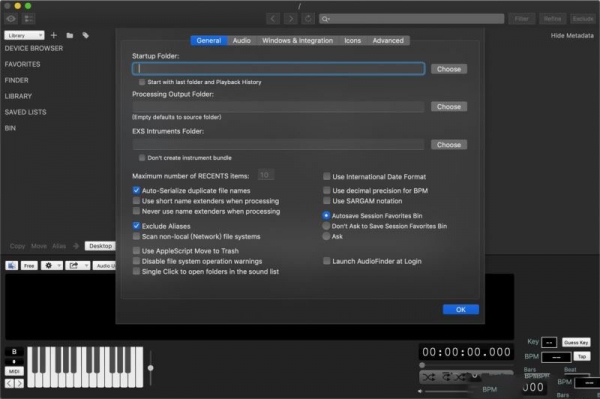Click Choose for EXS Instruments Folder
600x399 pixels.
pos(449,145)
